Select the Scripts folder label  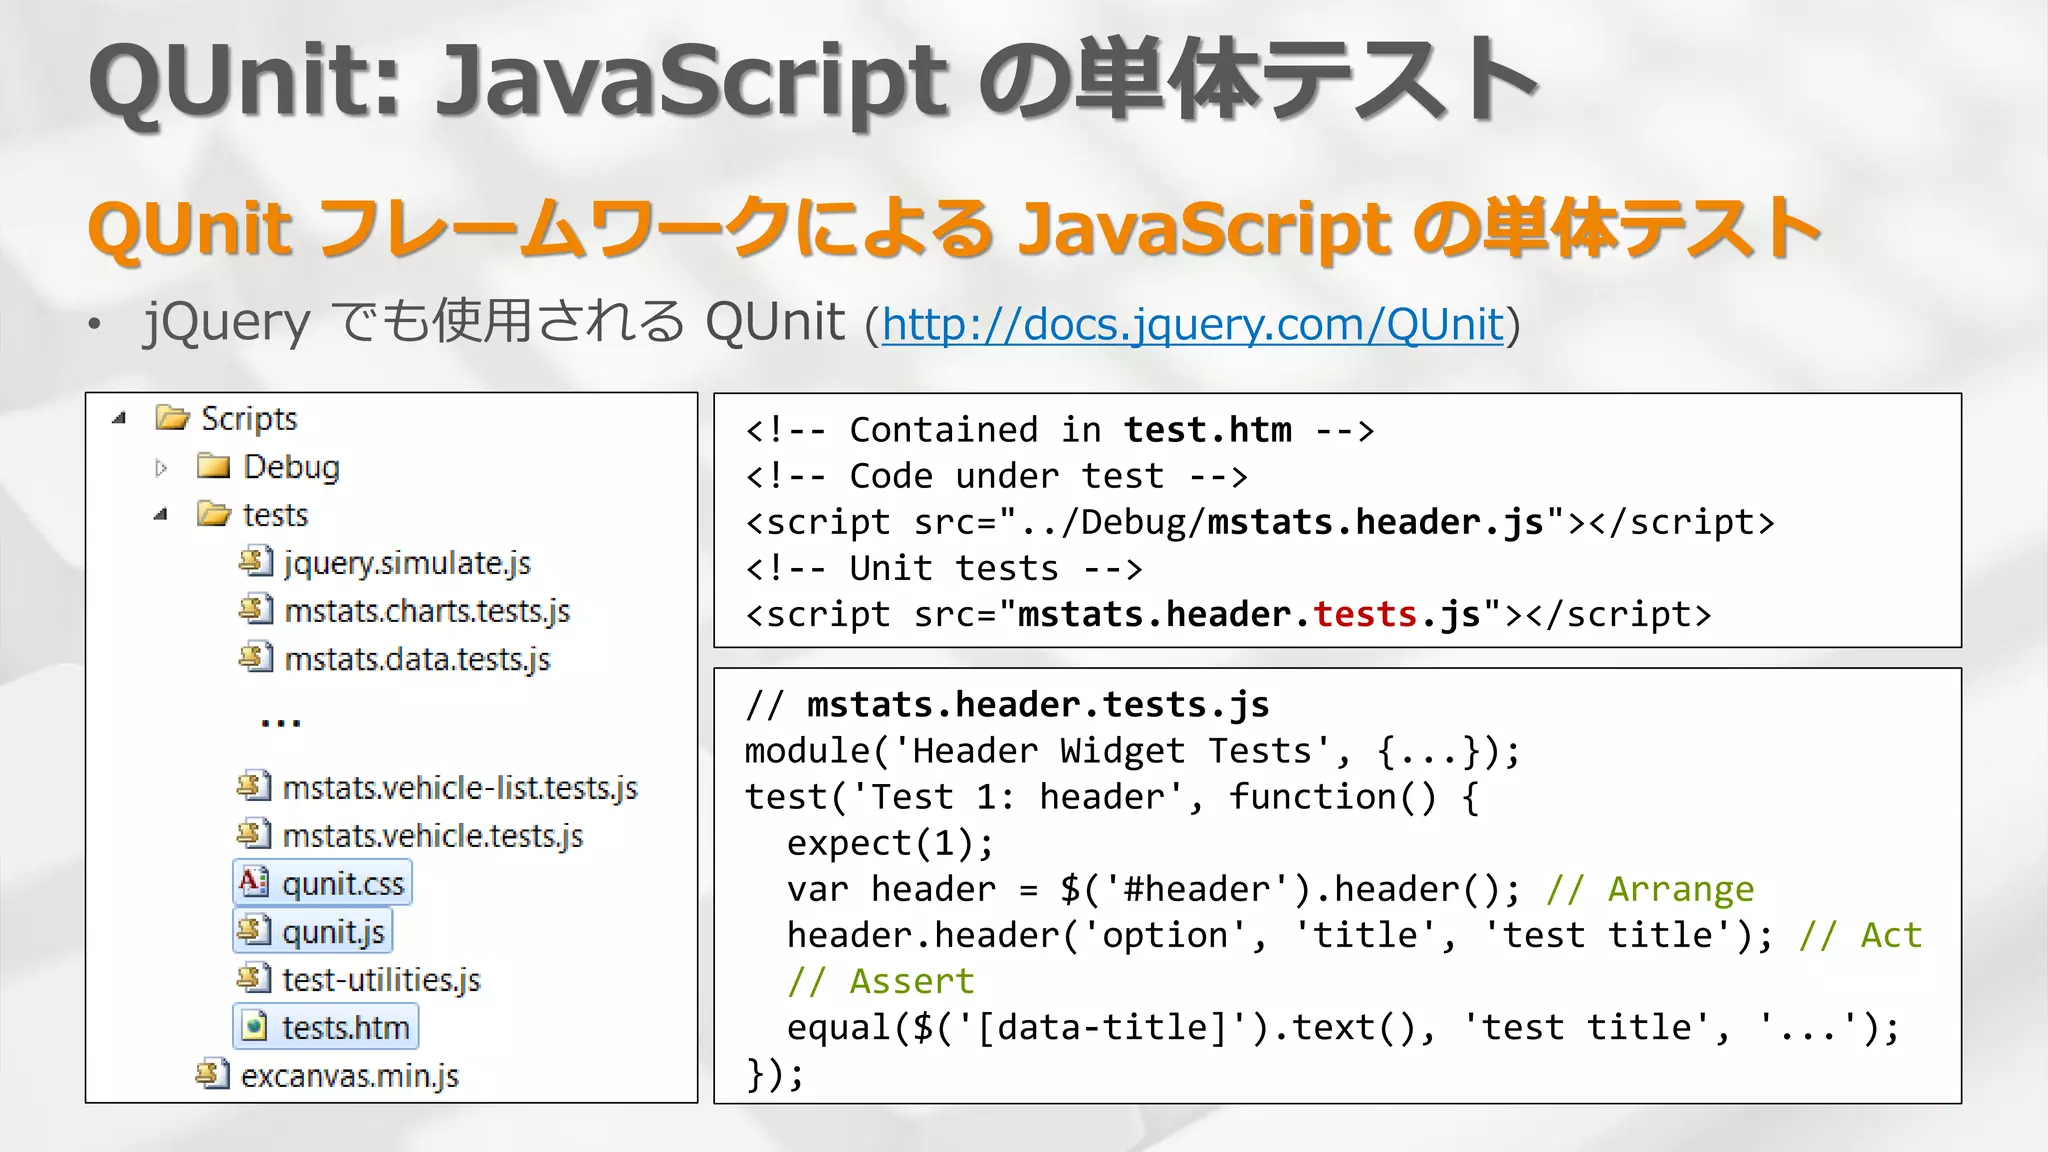249,419
